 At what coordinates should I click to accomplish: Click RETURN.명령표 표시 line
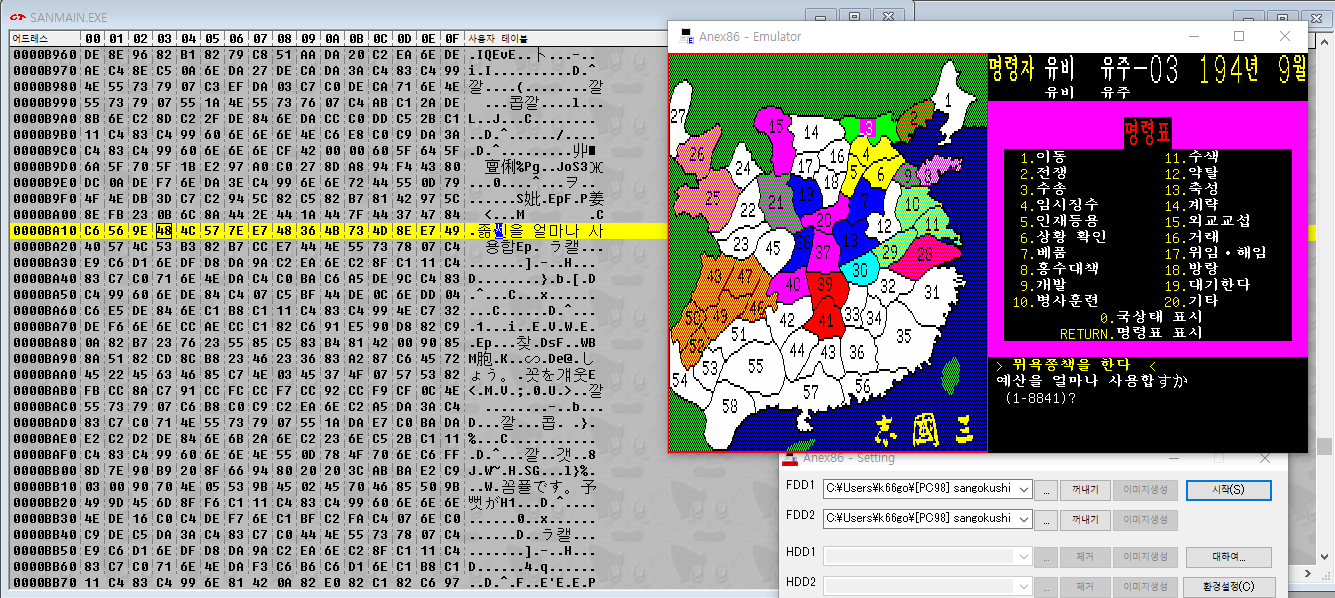point(1132,333)
